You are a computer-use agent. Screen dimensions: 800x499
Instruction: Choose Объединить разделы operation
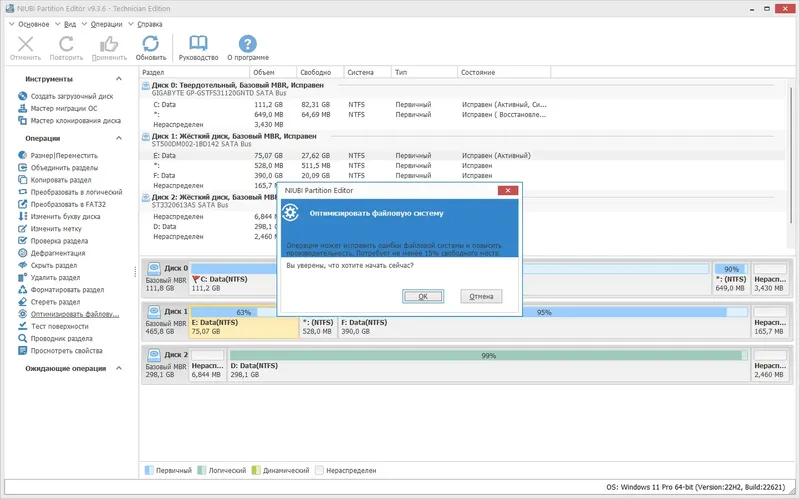click(58, 167)
